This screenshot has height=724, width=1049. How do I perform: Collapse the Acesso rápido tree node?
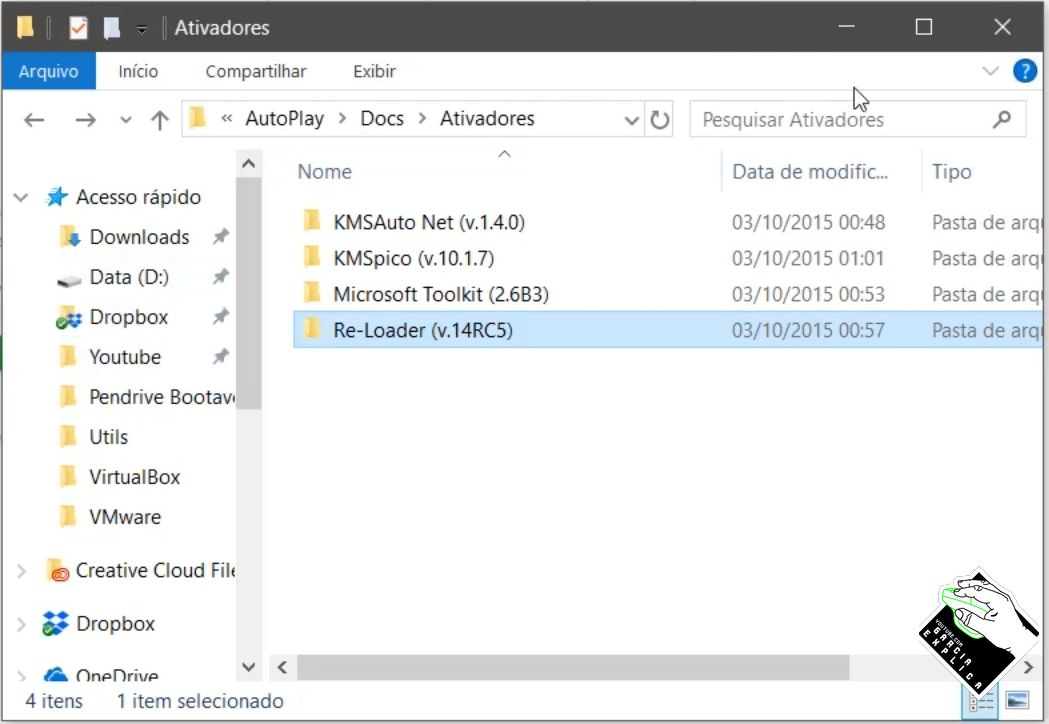tap(21, 197)
